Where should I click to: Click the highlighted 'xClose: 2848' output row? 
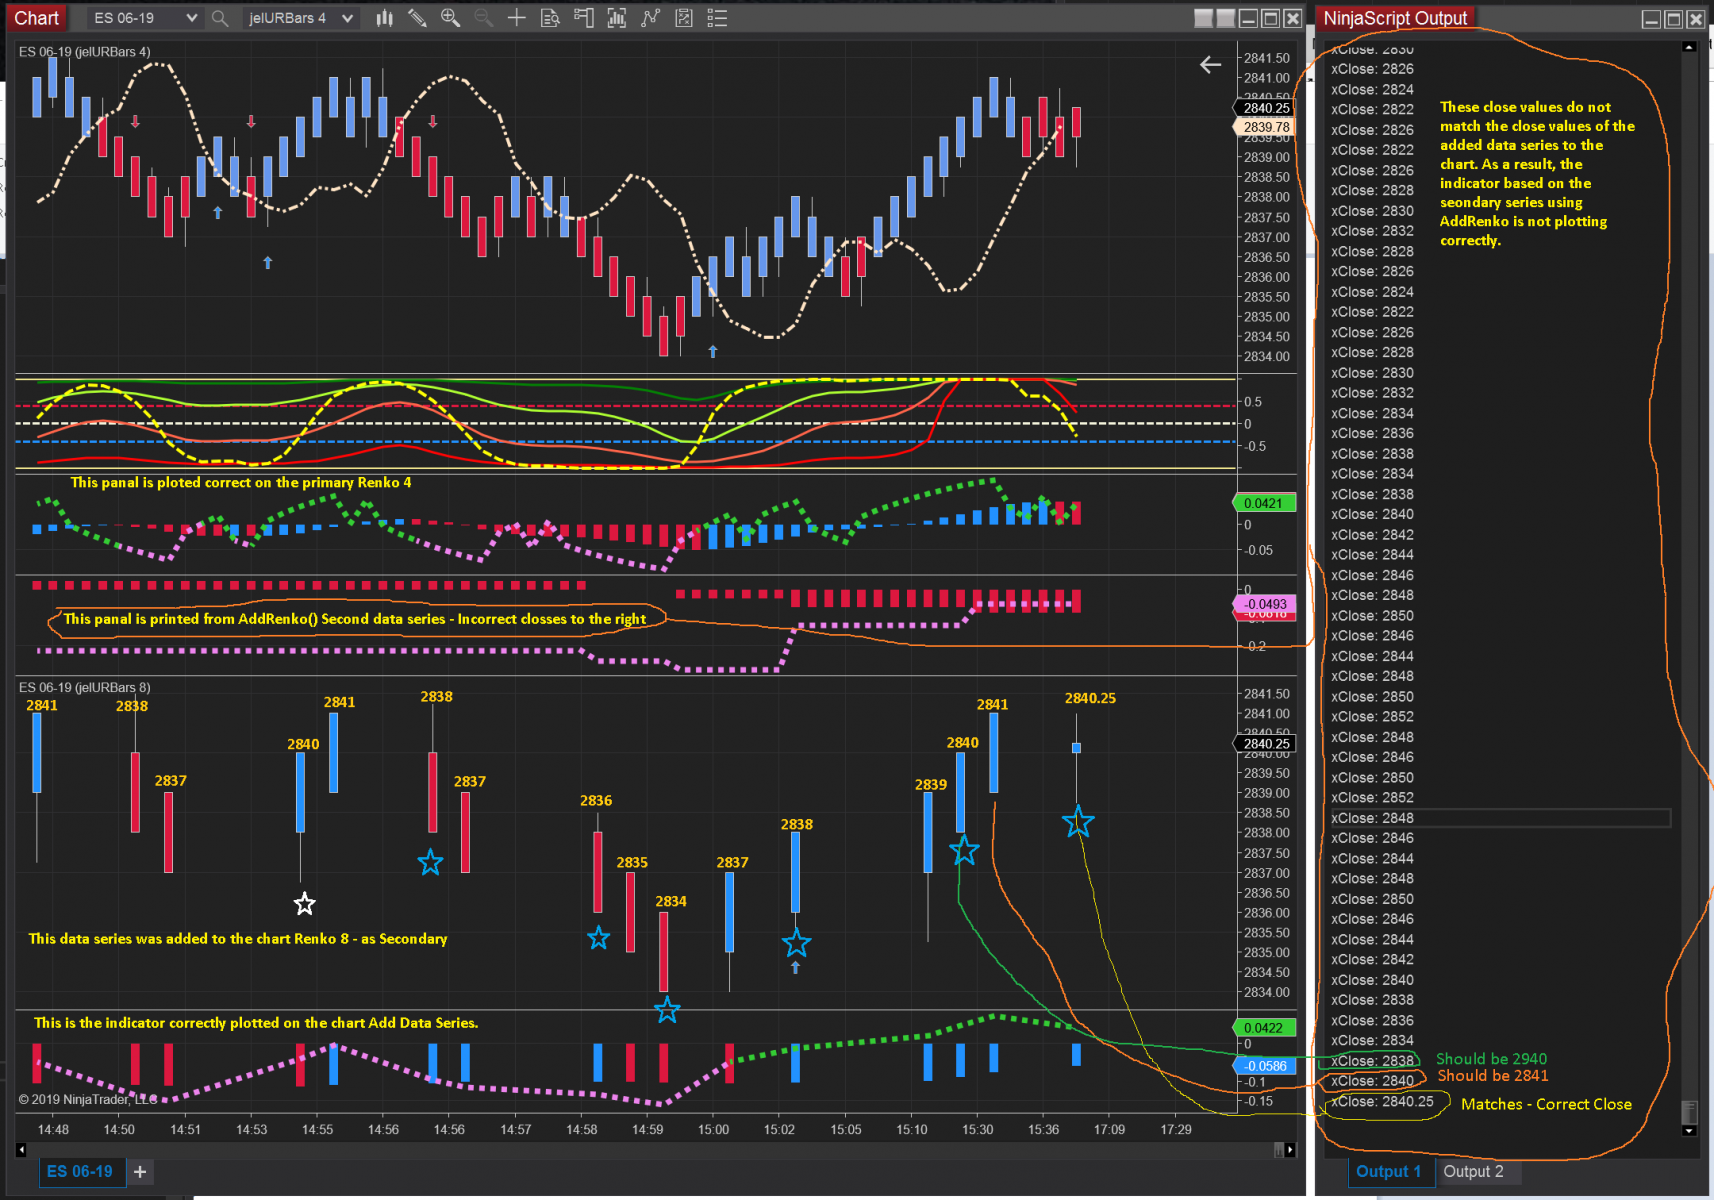[1500, 818]
